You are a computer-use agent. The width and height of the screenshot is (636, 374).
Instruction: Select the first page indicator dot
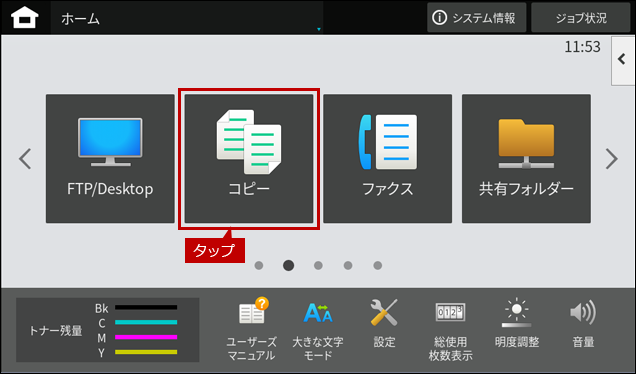259,265
